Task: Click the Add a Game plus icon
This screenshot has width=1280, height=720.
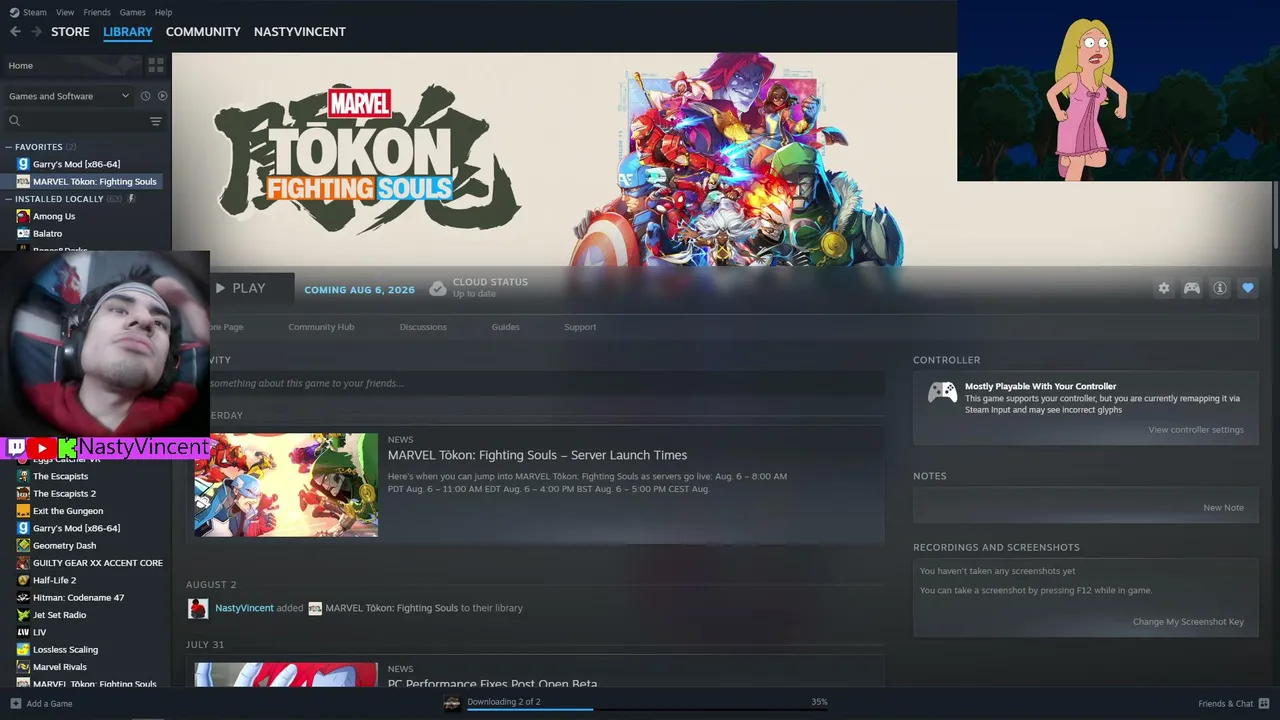Action: [16, 703]
